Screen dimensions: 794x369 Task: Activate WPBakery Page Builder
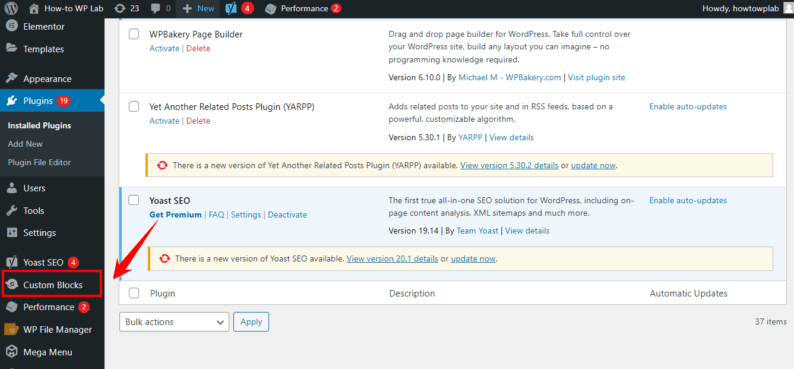164,48
